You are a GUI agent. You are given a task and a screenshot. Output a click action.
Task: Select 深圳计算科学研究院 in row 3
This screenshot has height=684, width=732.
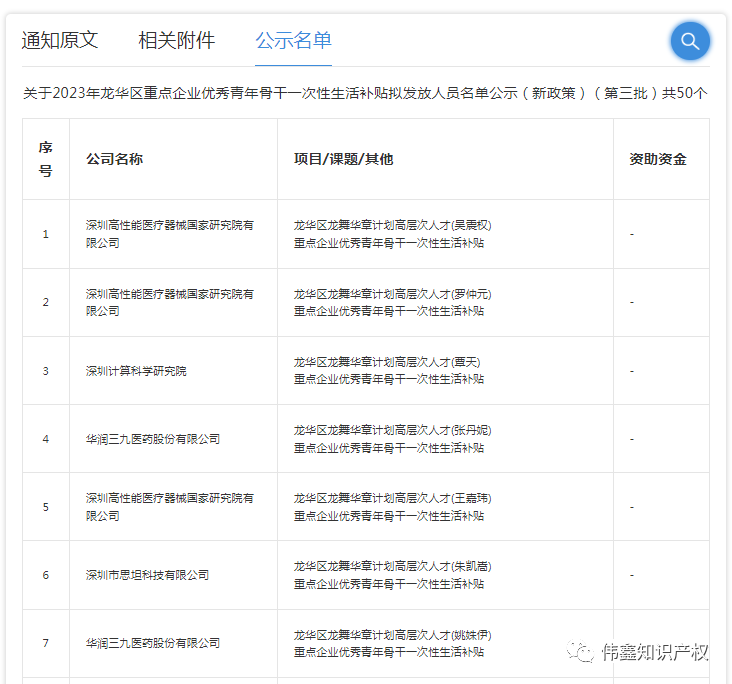pyautogui.click(x=136, y=371)
